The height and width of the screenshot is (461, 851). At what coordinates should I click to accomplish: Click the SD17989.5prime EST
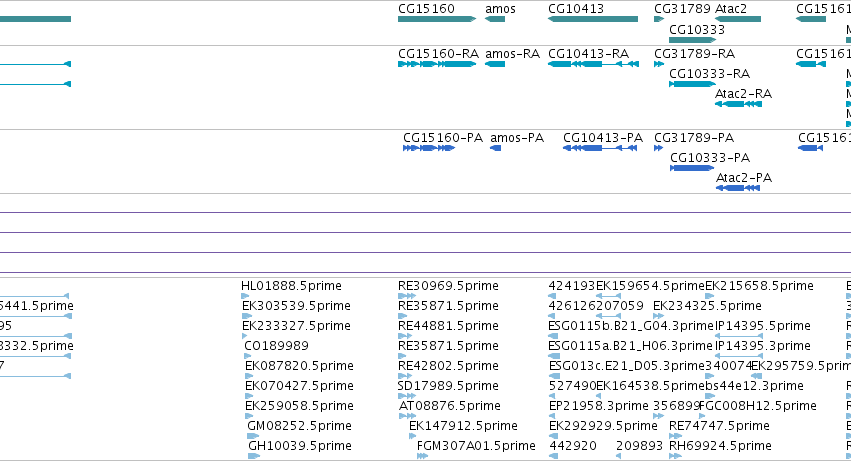pyautogui.click(x=448, y=386)
